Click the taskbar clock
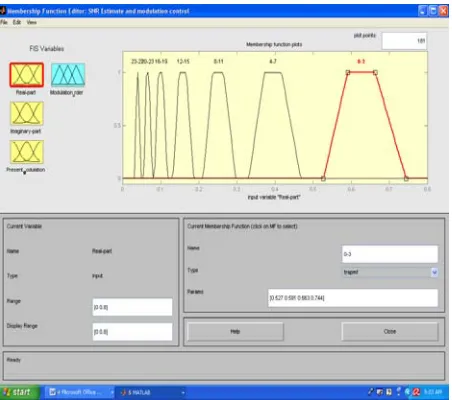452x400 pixels. point(433,392)
